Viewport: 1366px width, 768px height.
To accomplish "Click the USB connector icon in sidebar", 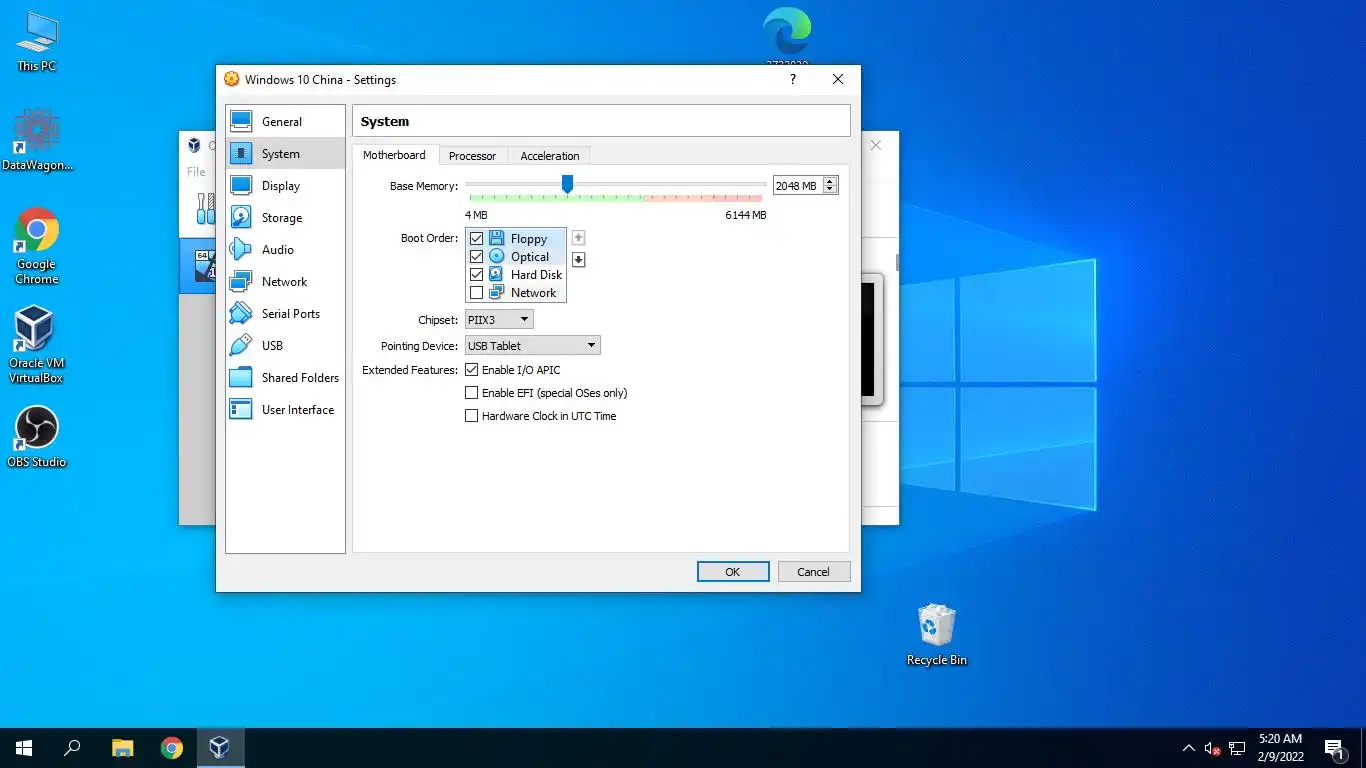I will (x=241, y=345).
